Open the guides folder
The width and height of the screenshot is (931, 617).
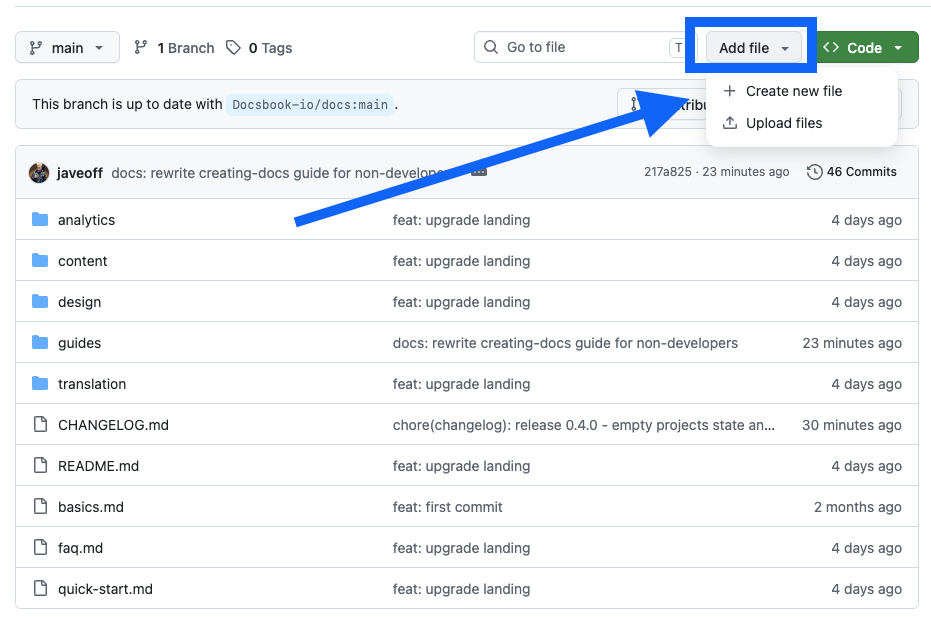point(80,343)
